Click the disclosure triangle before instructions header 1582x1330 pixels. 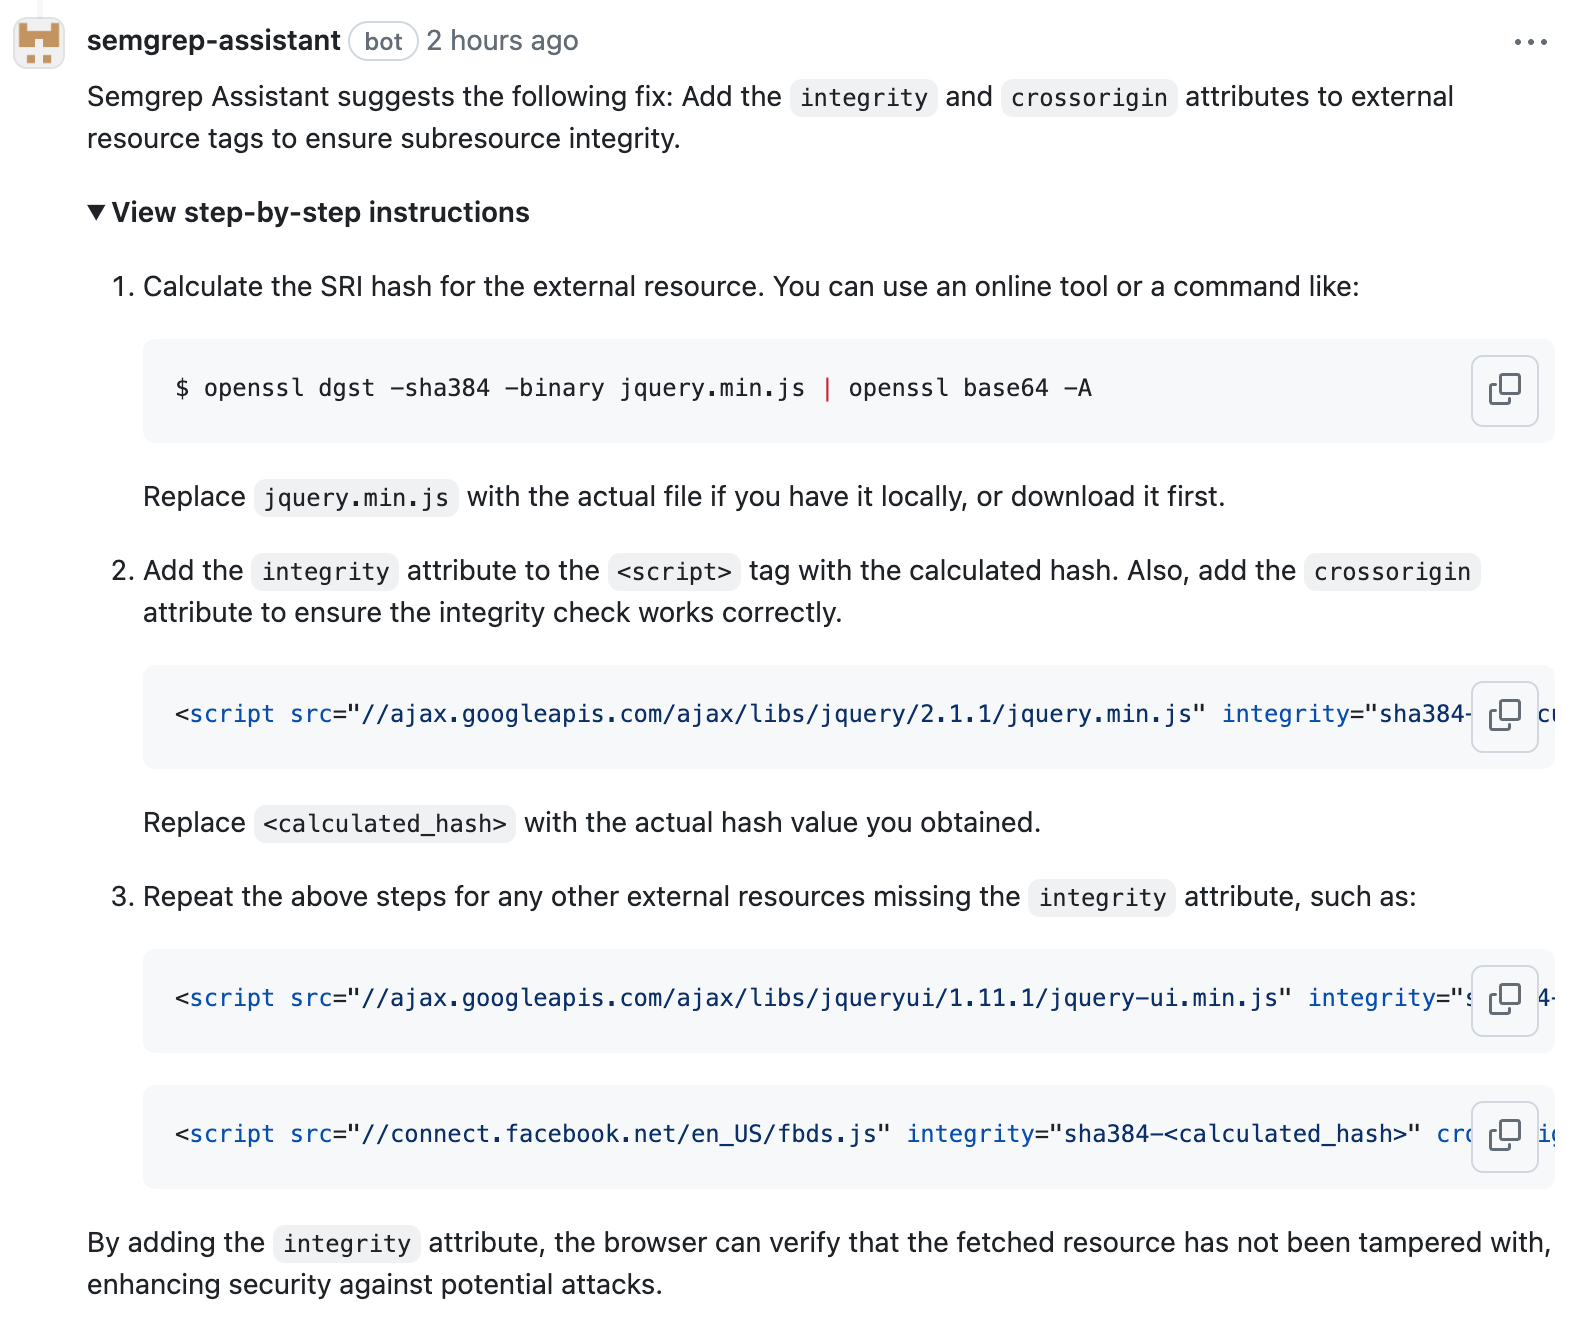[95, 212]
